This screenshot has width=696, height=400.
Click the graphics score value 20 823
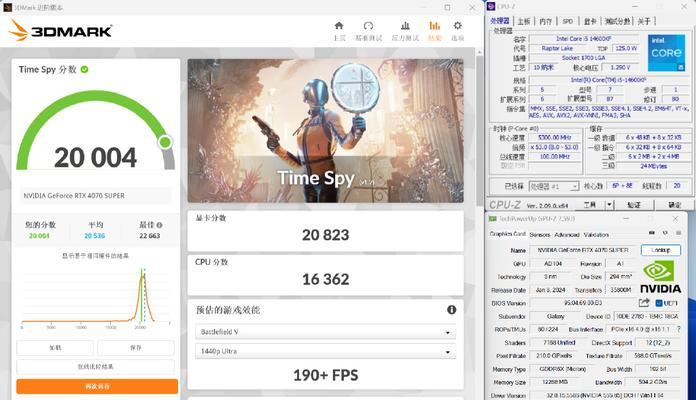325,235
